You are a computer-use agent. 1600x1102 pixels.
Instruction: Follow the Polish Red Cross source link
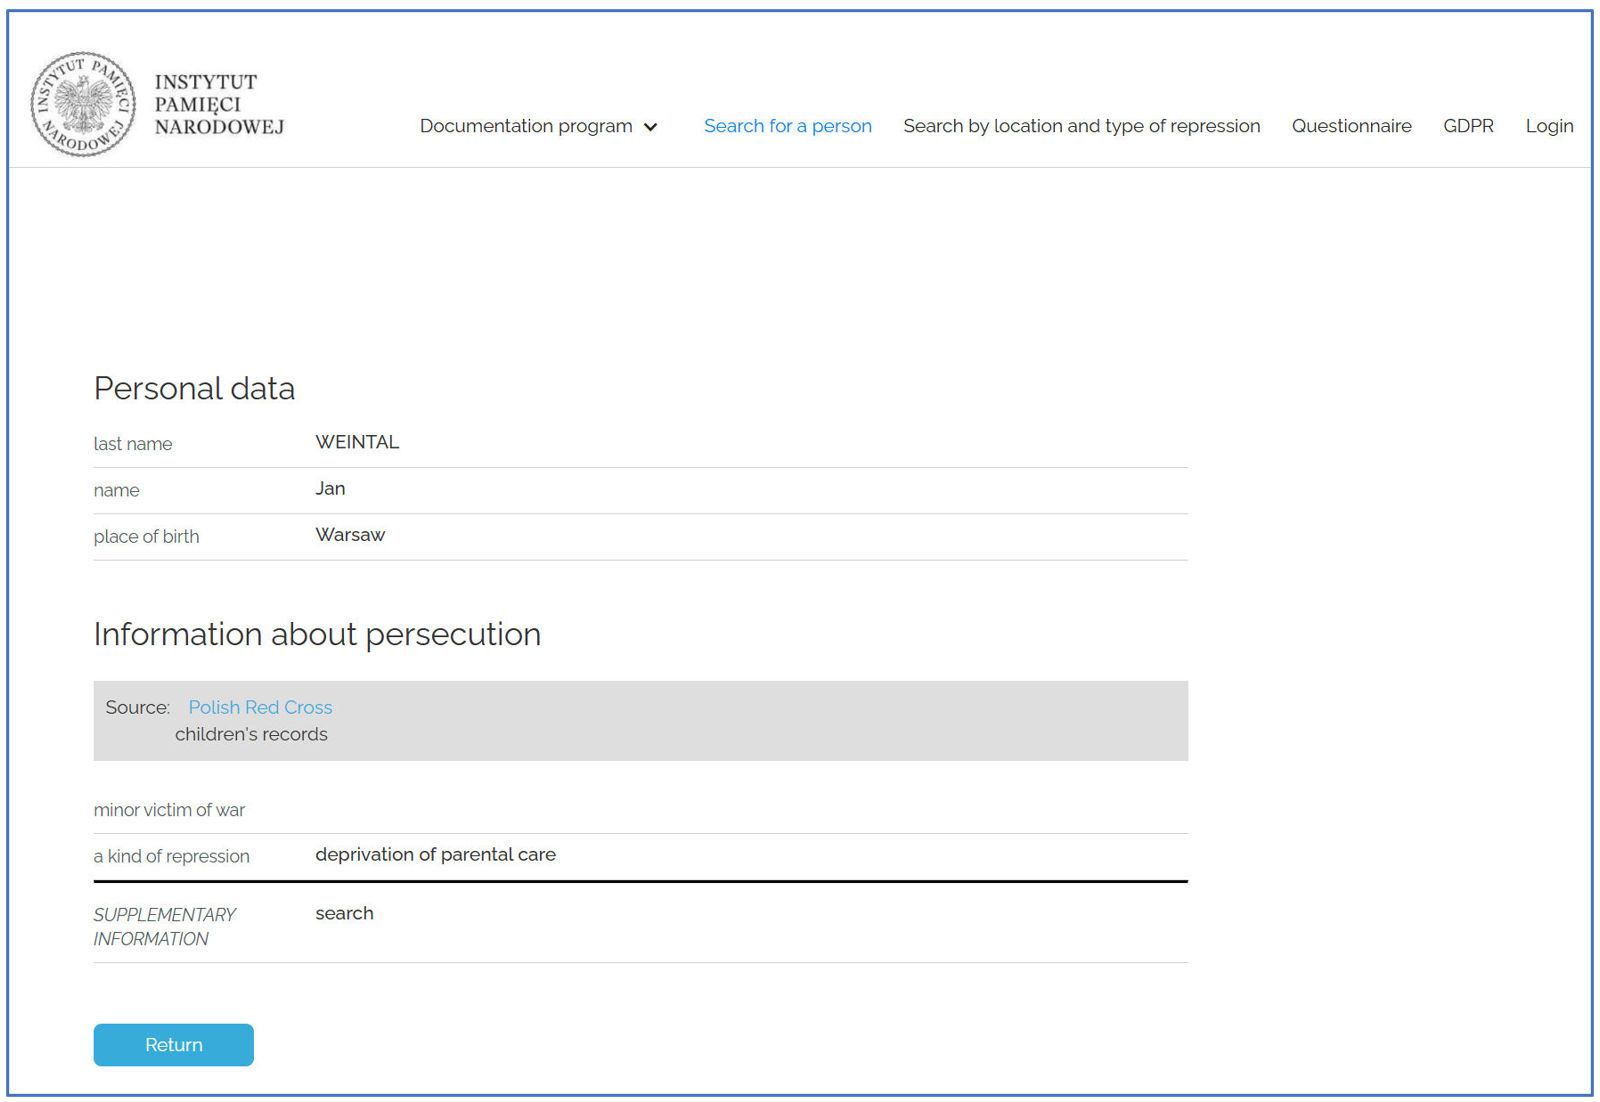coord(260,707)
